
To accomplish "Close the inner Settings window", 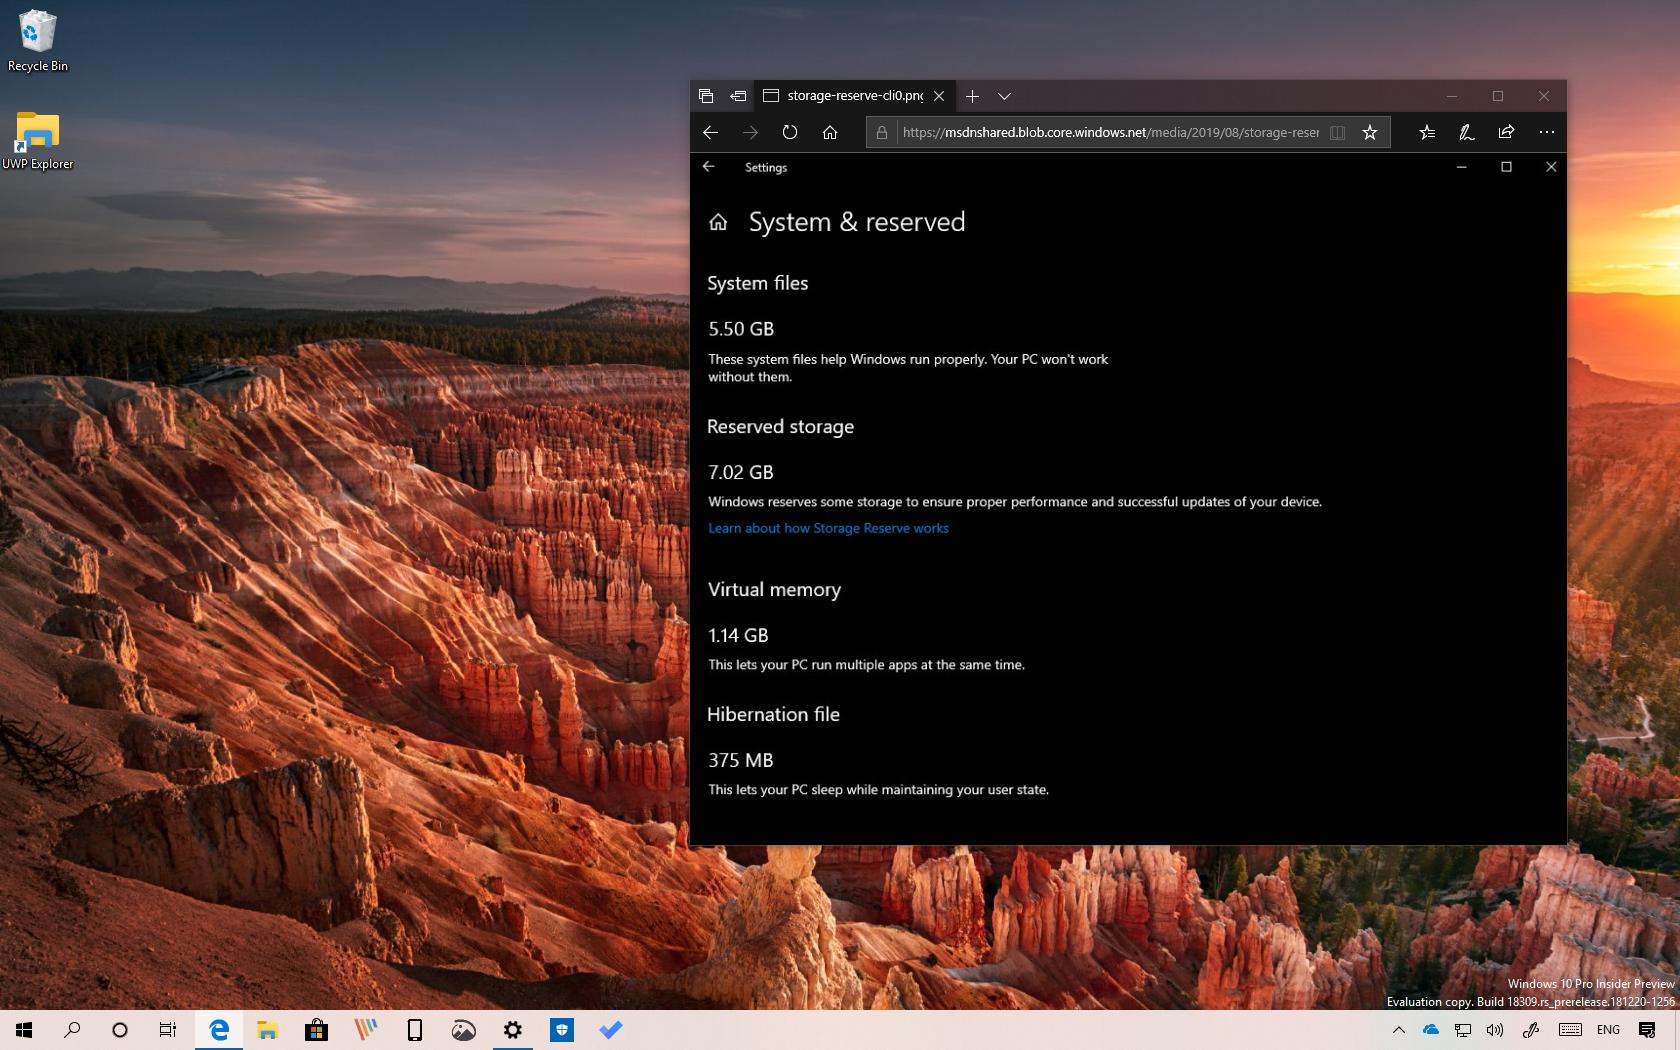I will pos(1551,167).
